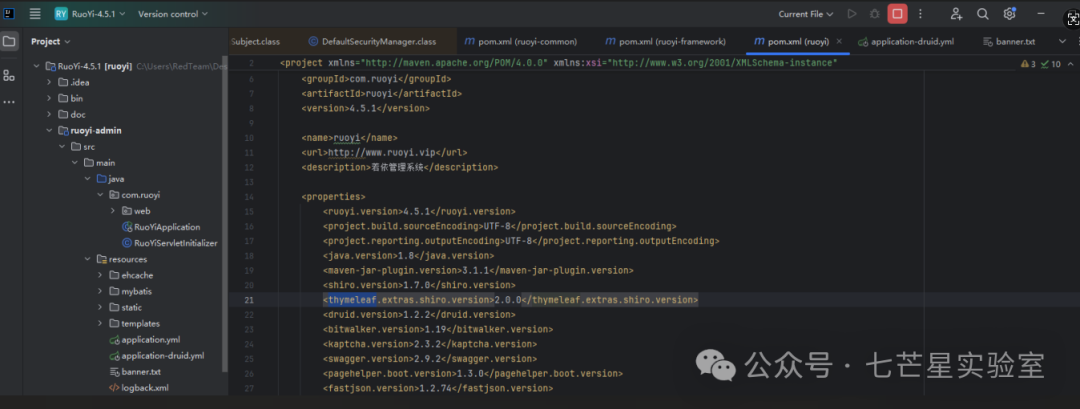Click the red Stop button
Image resolution: width=1080 pixels, height=409 pixels.
click(897, 14)
